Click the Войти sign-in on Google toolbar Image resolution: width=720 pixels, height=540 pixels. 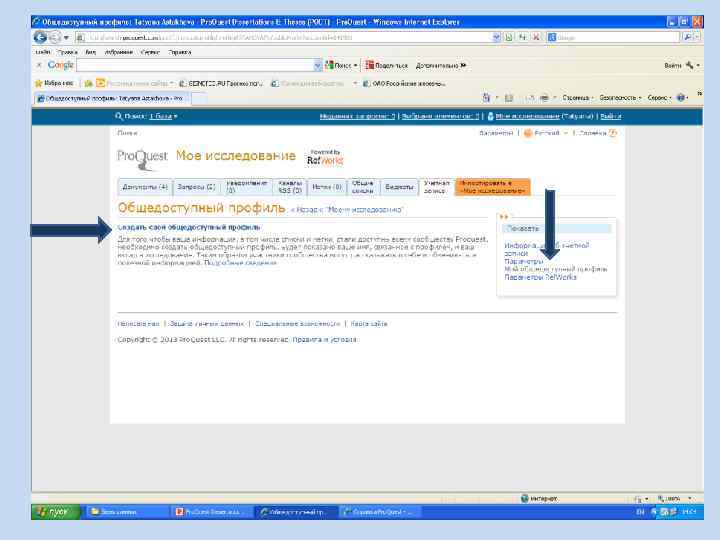(672, 66)
